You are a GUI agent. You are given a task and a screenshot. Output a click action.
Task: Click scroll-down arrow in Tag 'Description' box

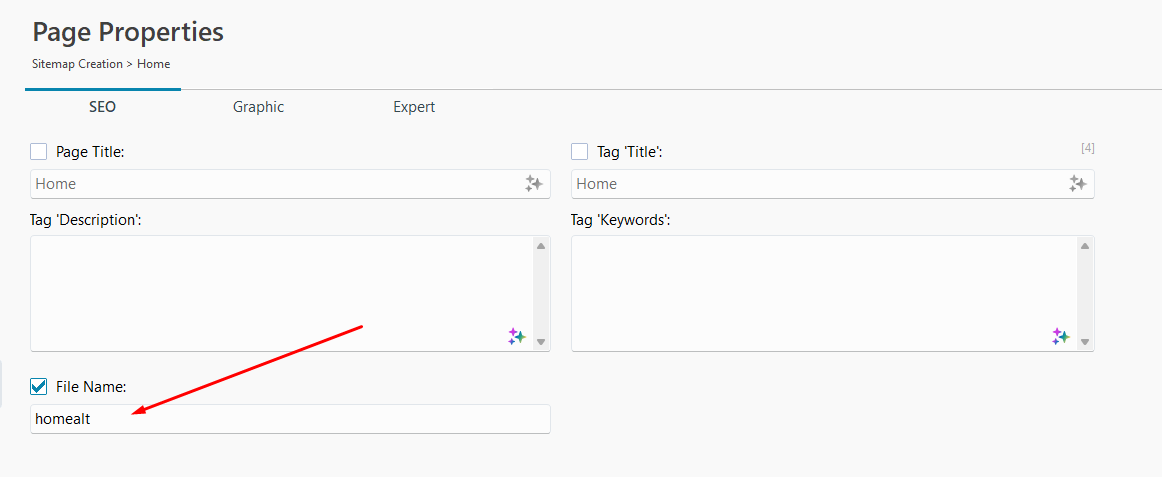click(541, 341)
